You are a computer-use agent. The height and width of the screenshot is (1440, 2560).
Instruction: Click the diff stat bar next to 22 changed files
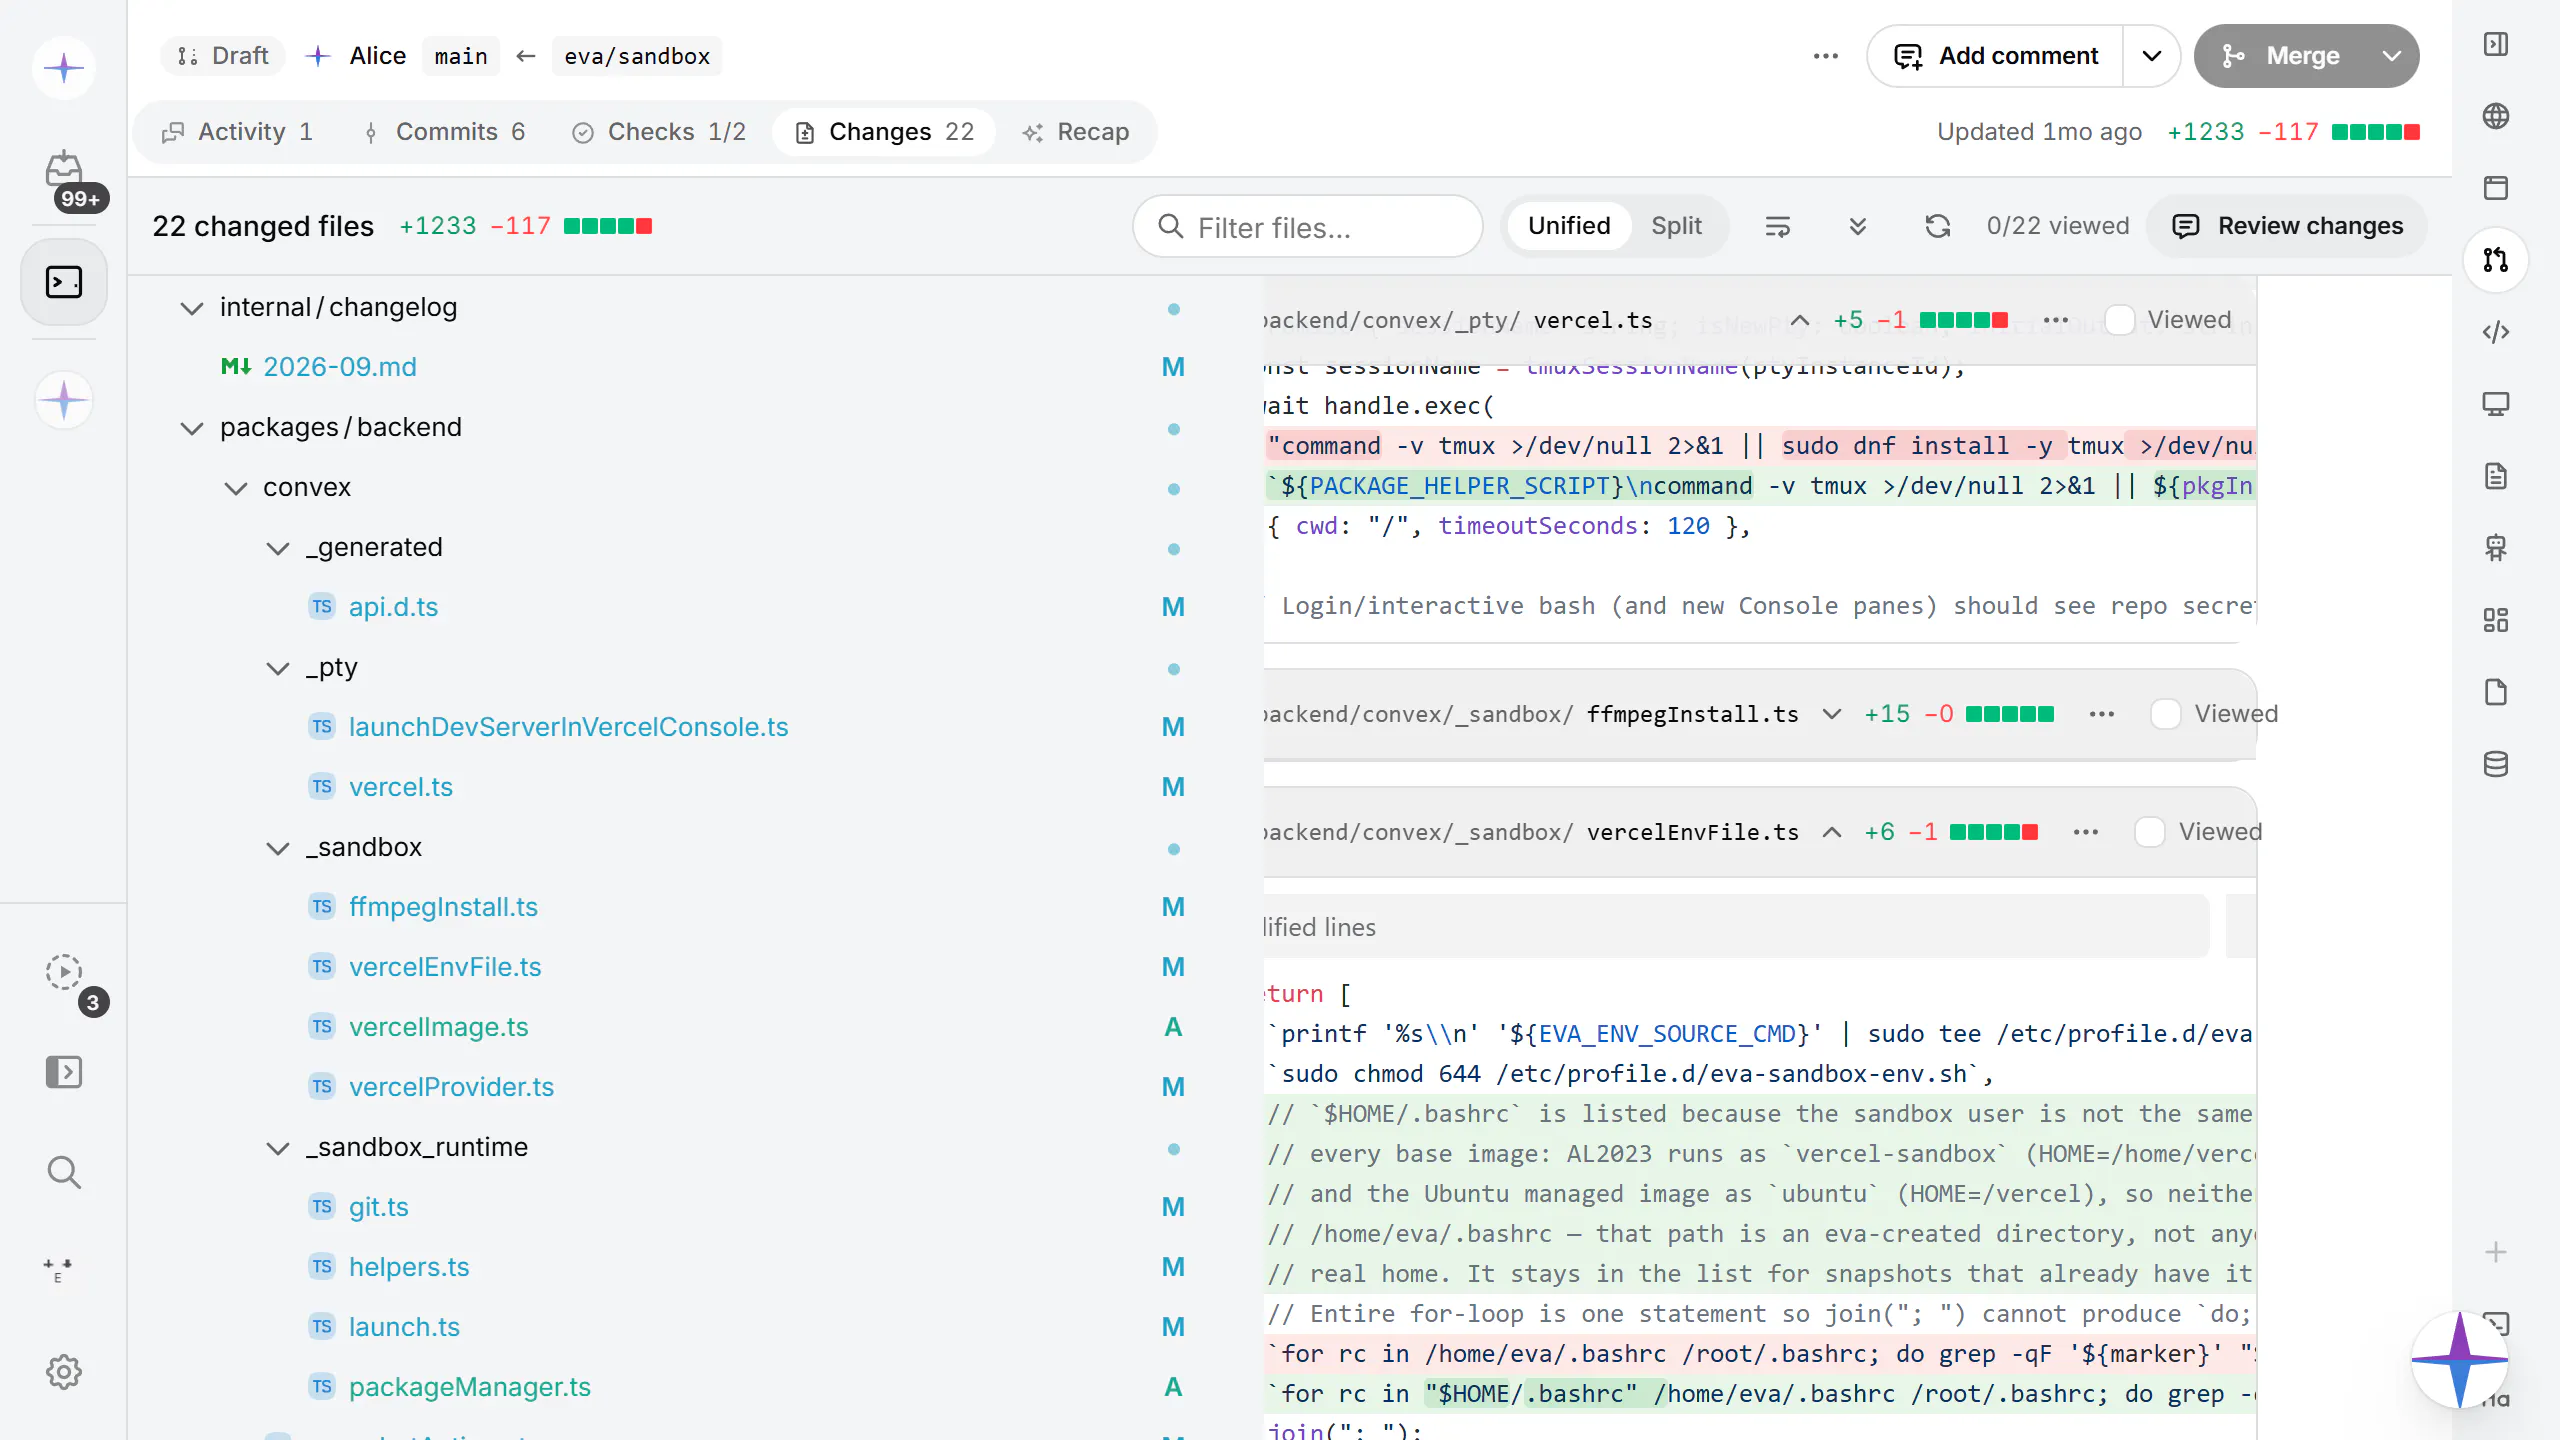click(608, 226)
